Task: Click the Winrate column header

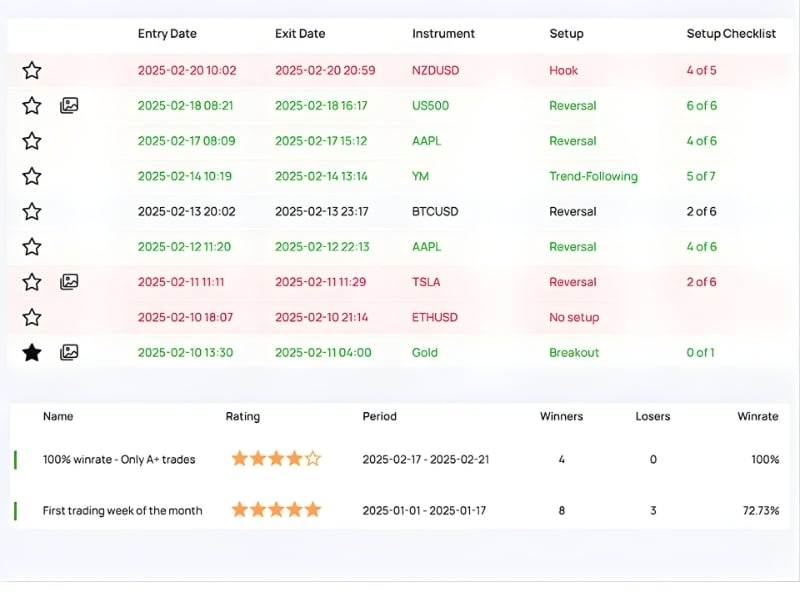Action: [x=758, y=416]
